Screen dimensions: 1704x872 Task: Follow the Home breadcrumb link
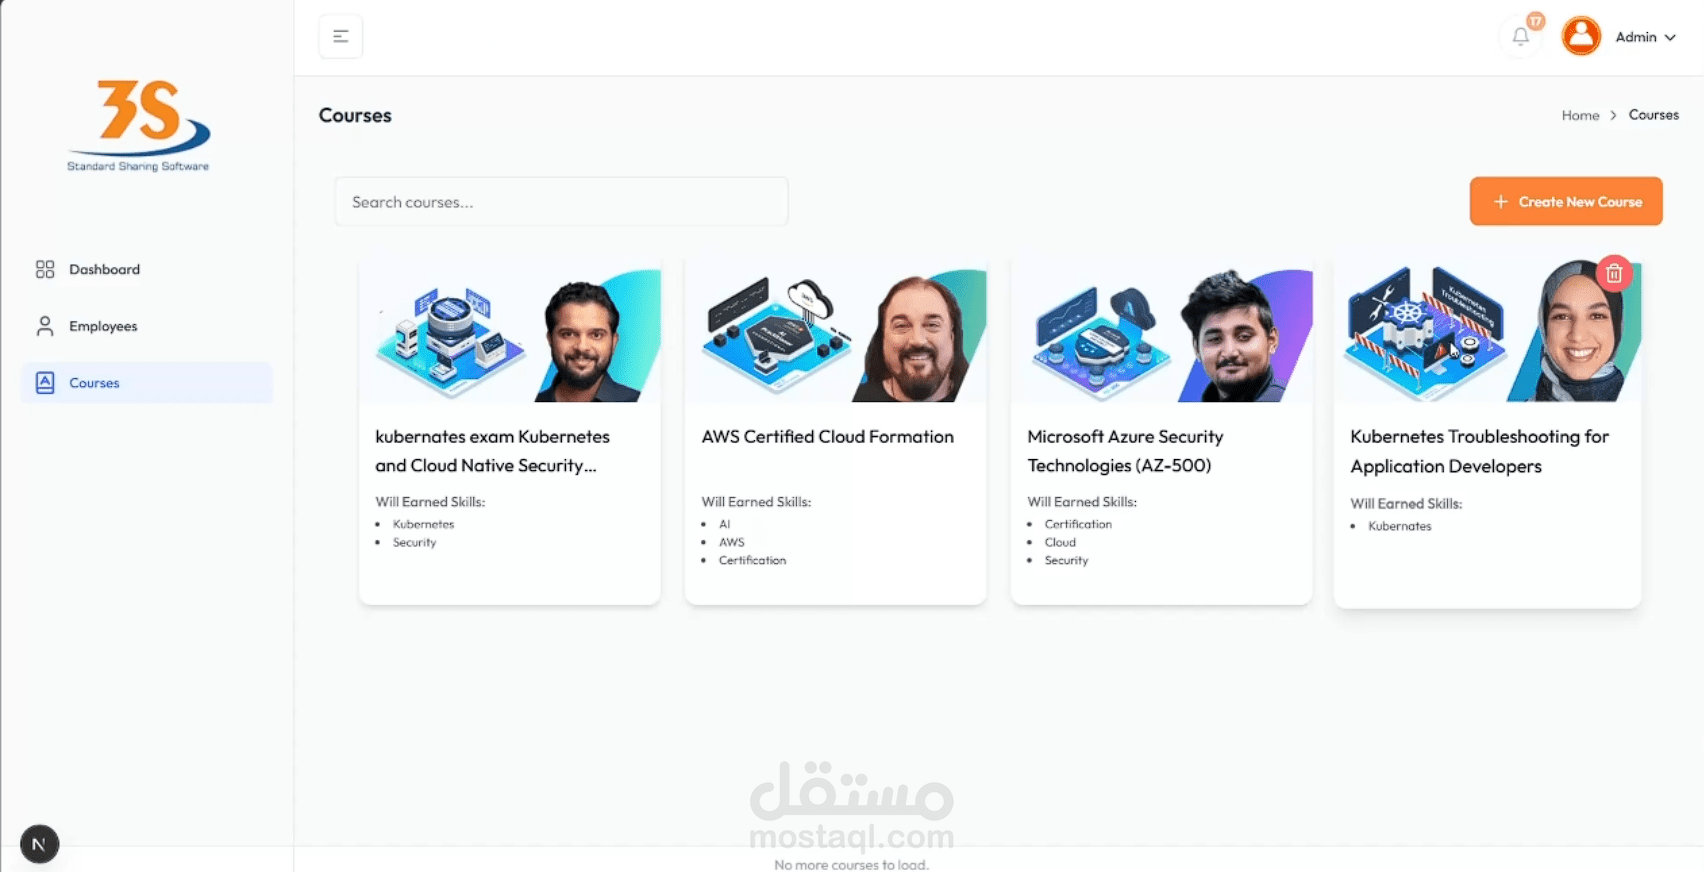click(x=1580, y=115)
